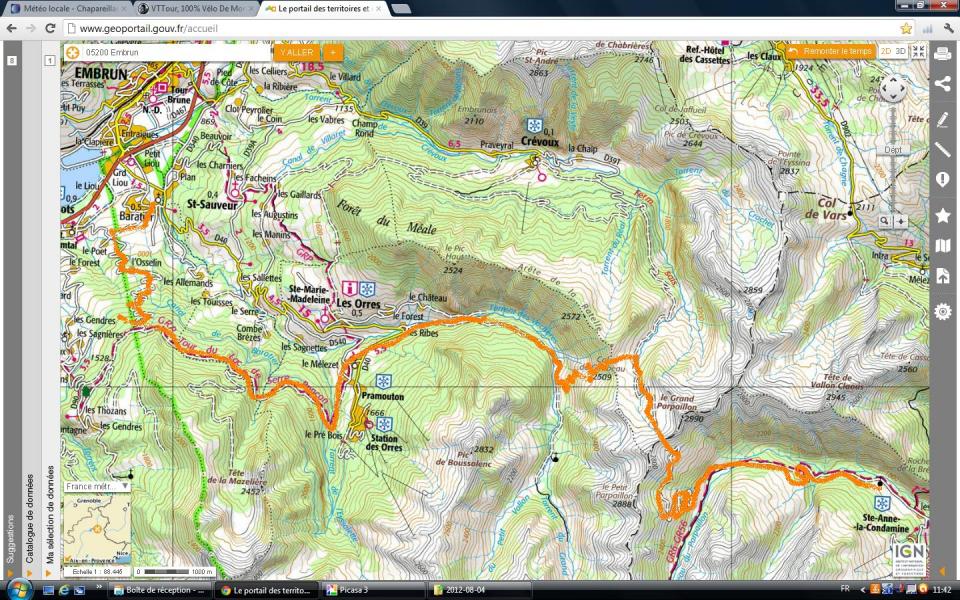This screenshot has width=960, height=600.
Task: Open the 2012-08-04 folder taskbar button
Action: 480,590
